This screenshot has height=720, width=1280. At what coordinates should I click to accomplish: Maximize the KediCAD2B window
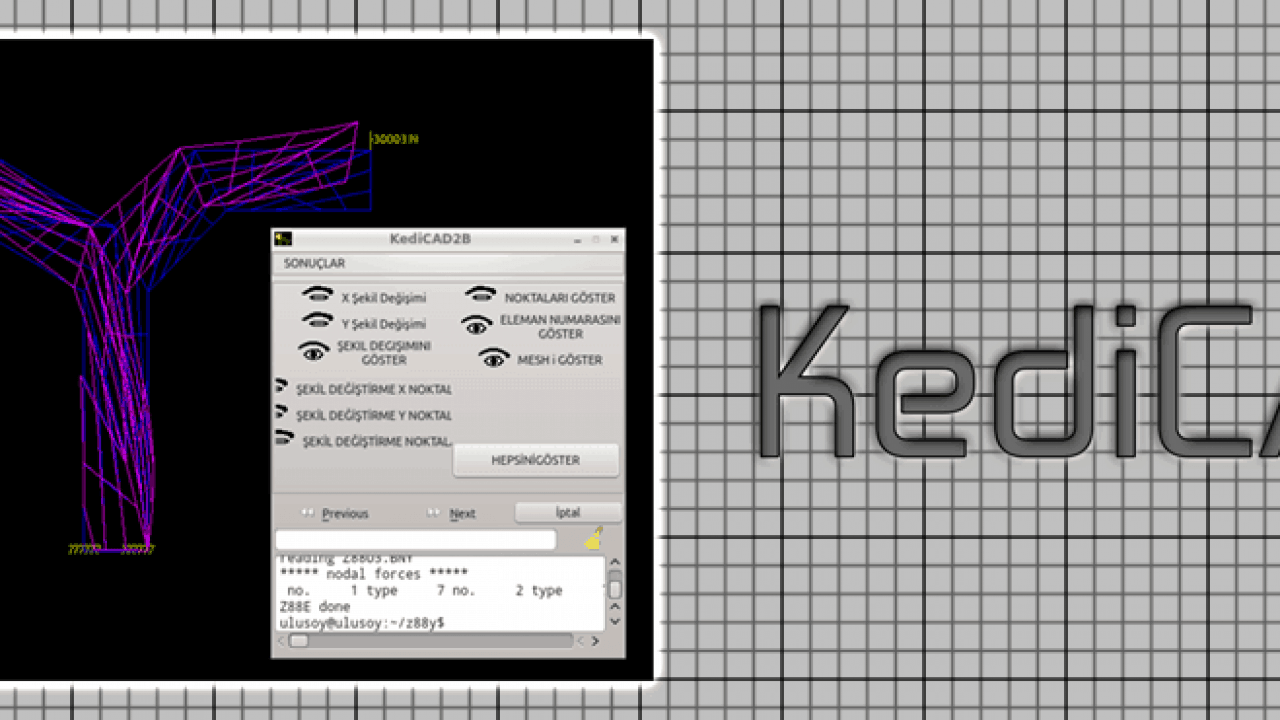pos(595,239)
